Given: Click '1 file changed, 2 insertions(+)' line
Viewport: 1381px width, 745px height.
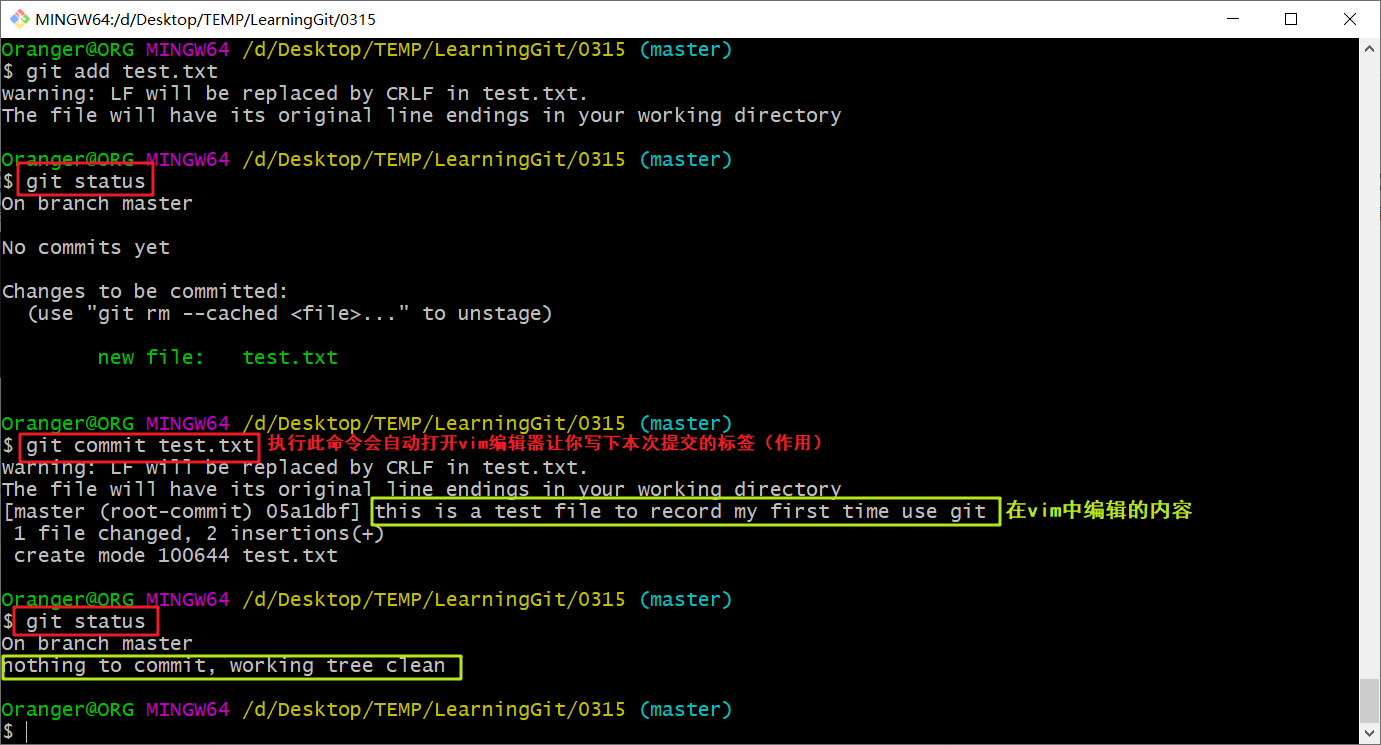Looking at the screenshot, I should [x=199, y=534].
